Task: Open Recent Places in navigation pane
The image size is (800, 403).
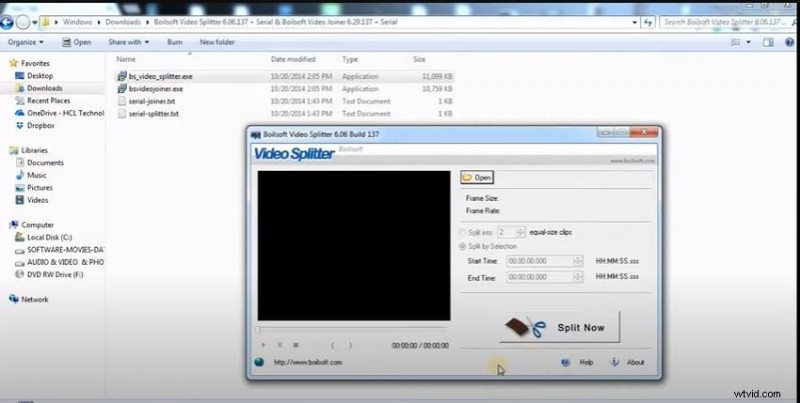Action: (x=48, y=100)
